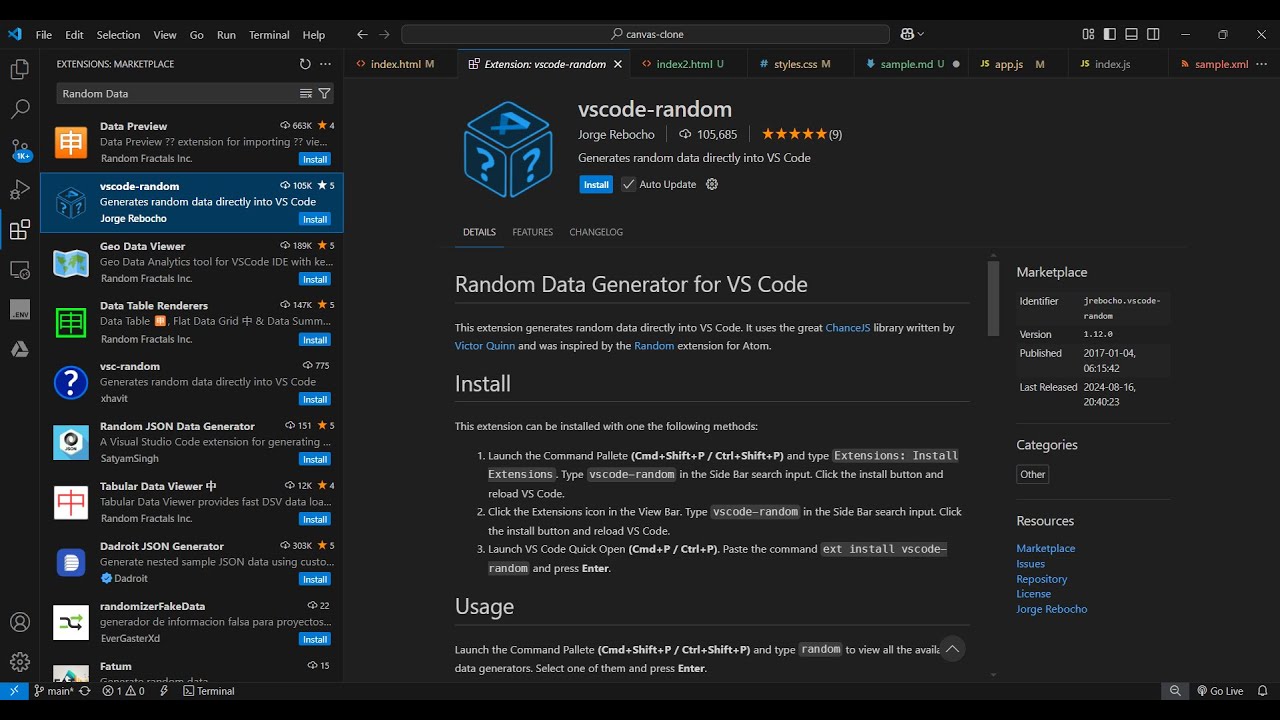Open notifications bell in status bar
This screenshot has height=720, width=1280.
(1262, 691)
